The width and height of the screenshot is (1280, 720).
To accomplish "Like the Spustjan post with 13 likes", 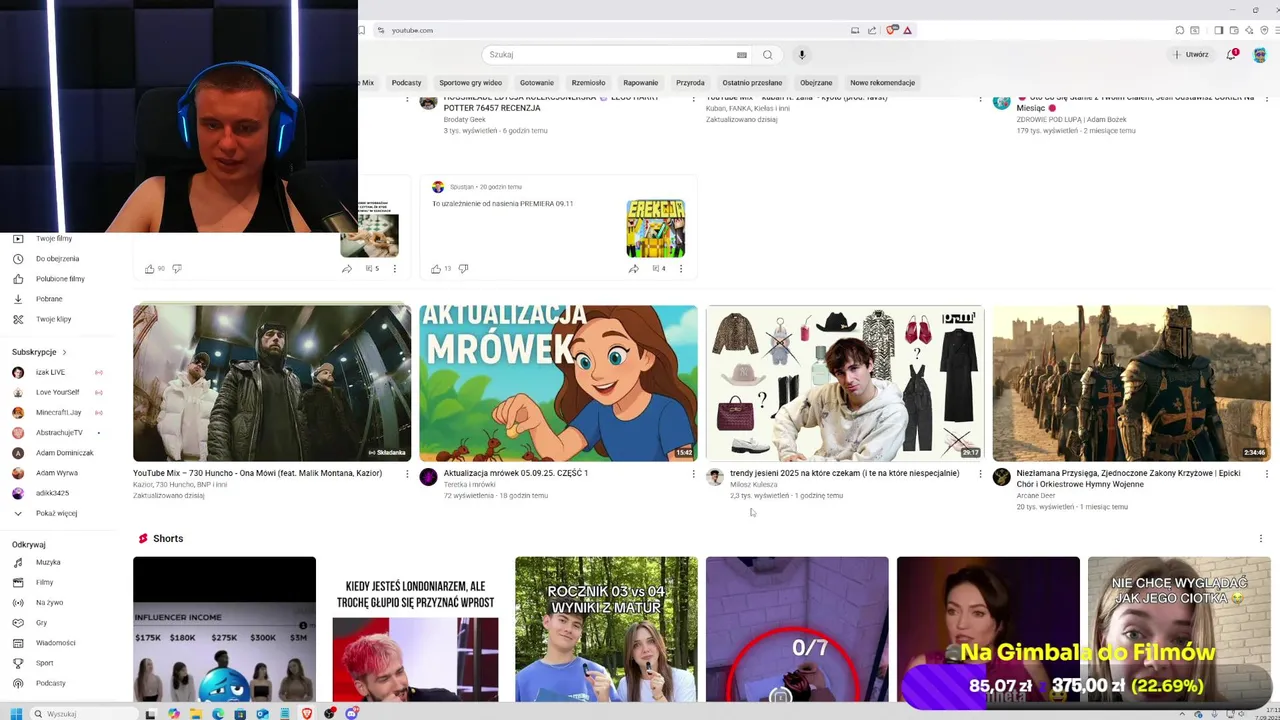I will [436, 268].
